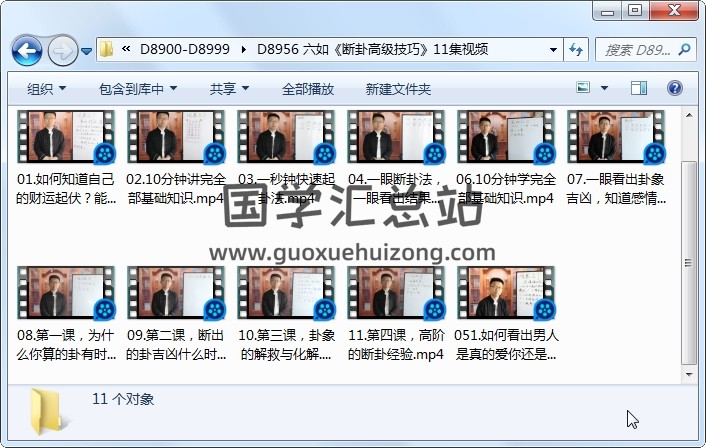Refresh the current folder view
Viewport: 706px width, 448px height.
pyautogui.click(x=576, y=50)
